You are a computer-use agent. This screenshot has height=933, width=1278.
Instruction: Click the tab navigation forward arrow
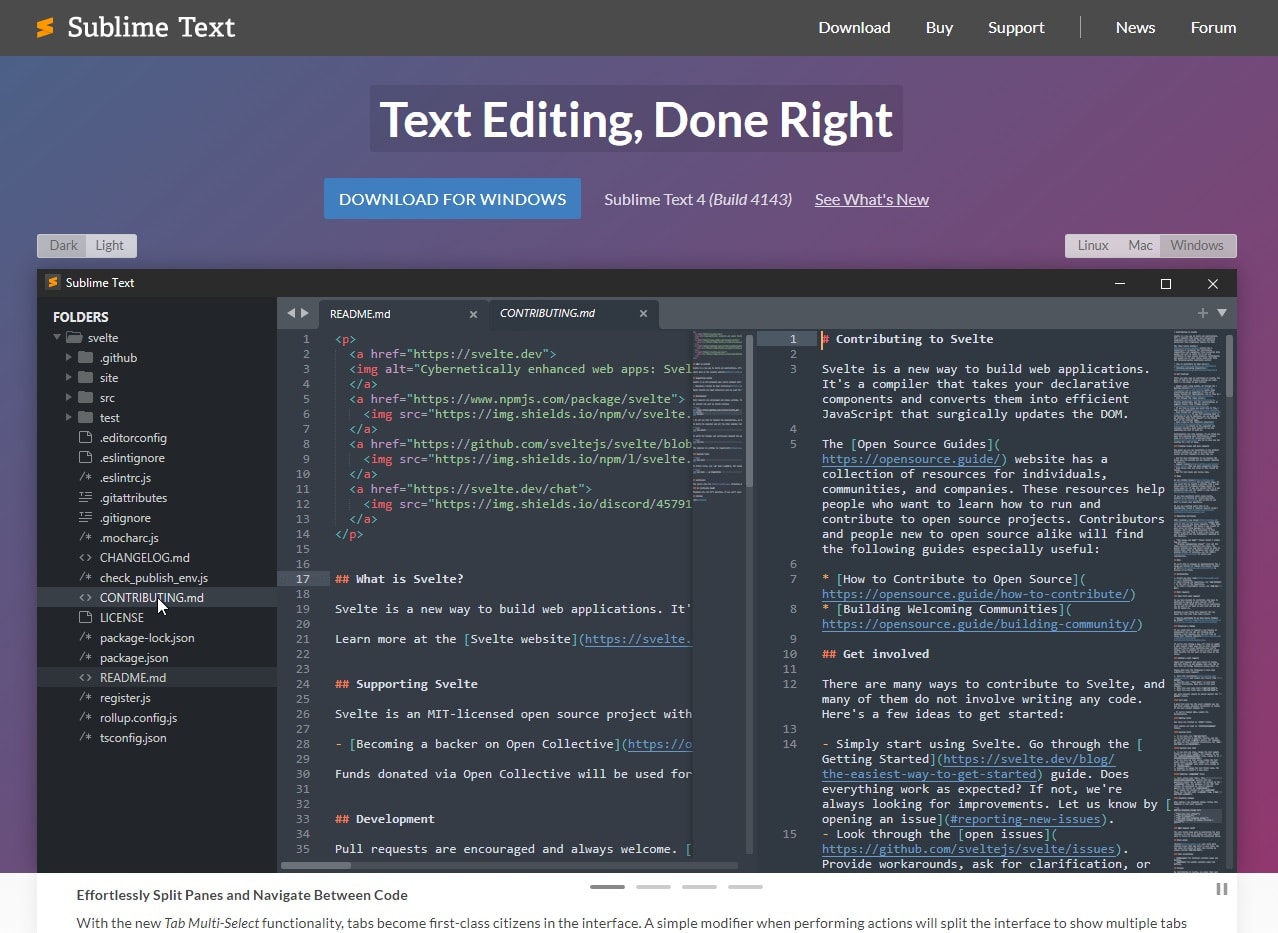304,313
